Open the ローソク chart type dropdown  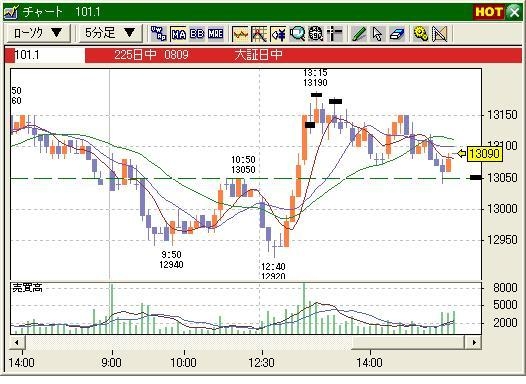38,33
